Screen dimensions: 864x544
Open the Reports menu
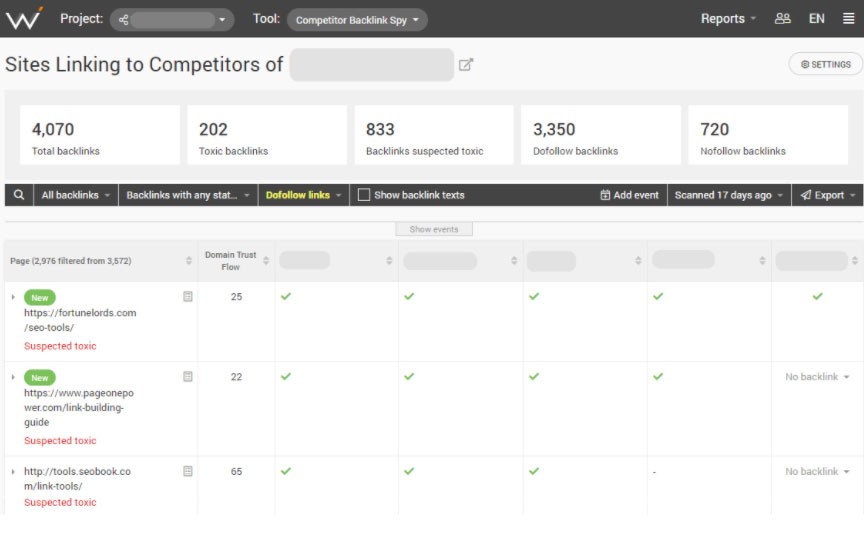(x=727, y=19)
